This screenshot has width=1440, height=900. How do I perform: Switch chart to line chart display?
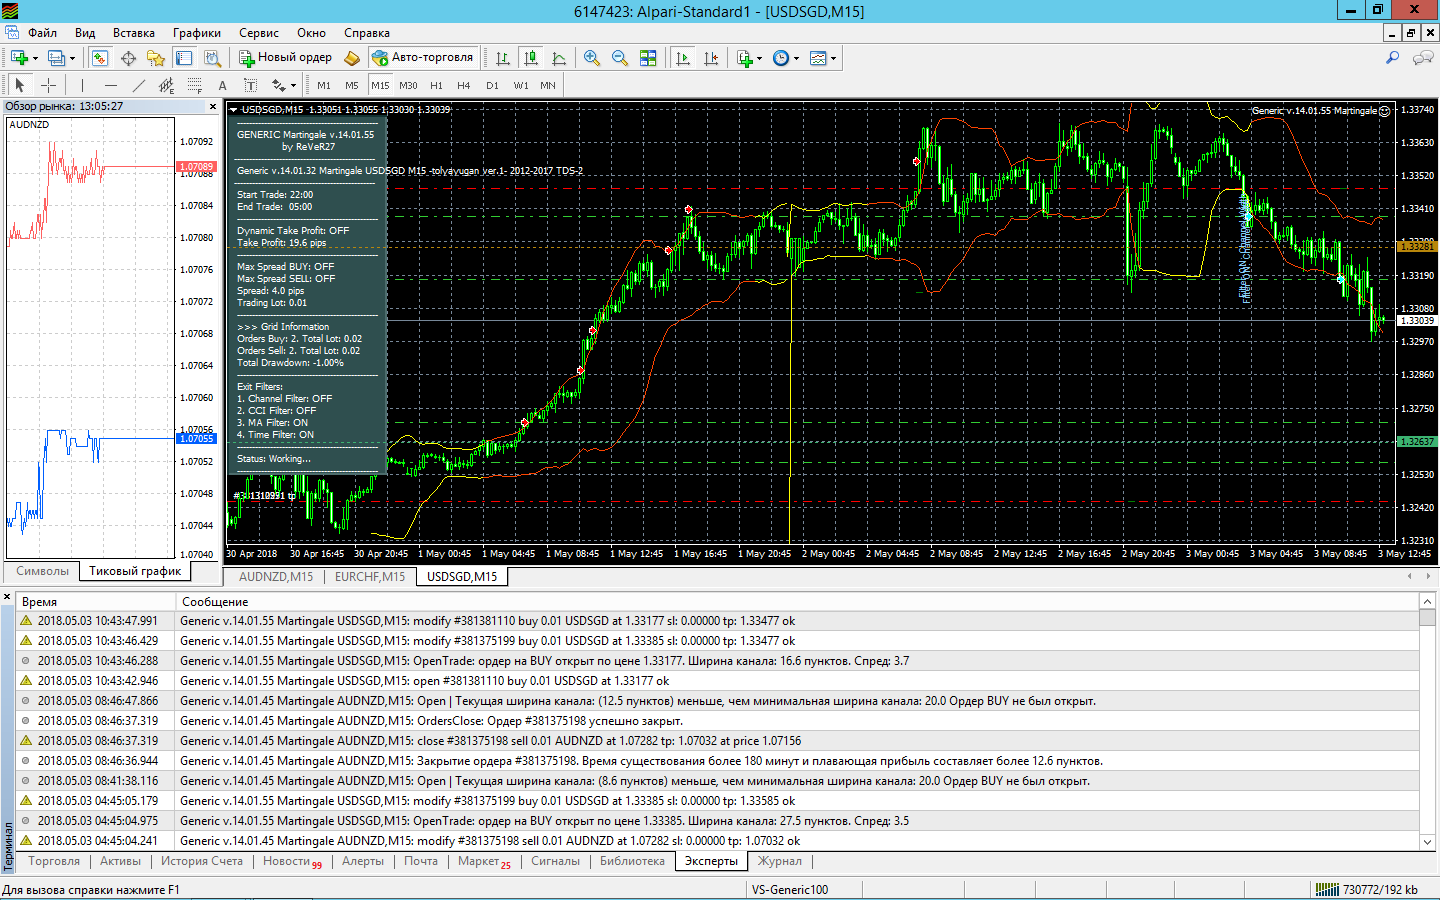tap(559, 58)
